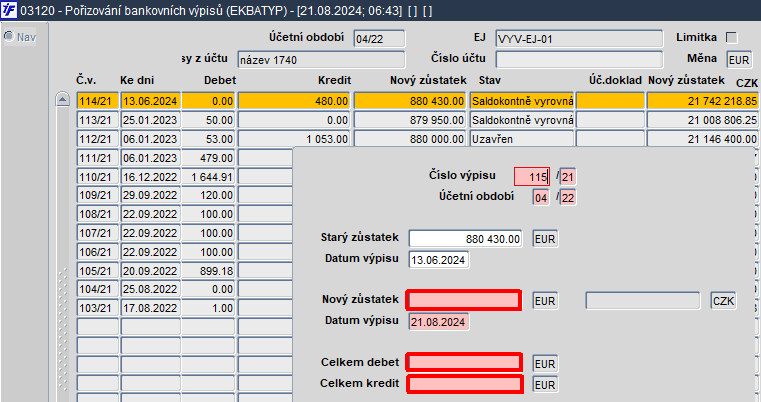Click the empty field left of CZK
The width and height of the screenshot is (761, 402).
point(643,301)
